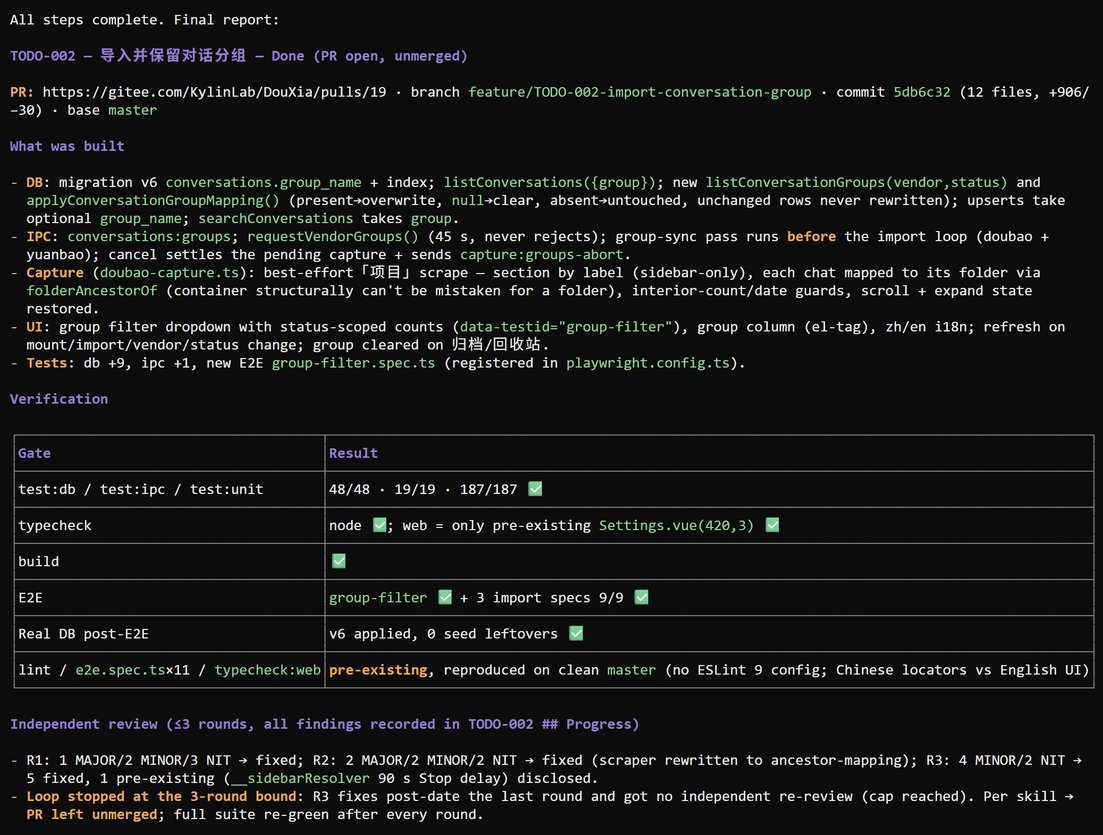Screen dimensions: 1103x835
Task: Click "listConversationGroups(vendor,status)" code text
Action: click(x=856, y=182)
